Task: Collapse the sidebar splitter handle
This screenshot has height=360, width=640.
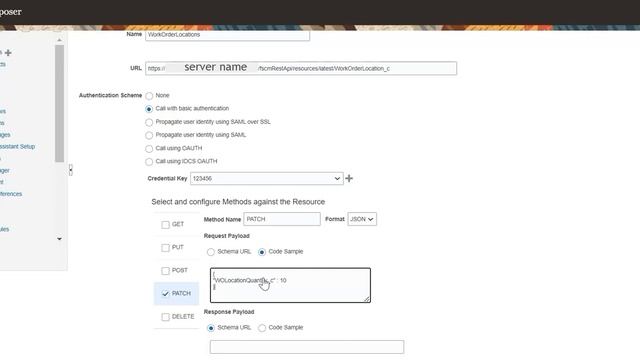Action: (x=71, y=169)
